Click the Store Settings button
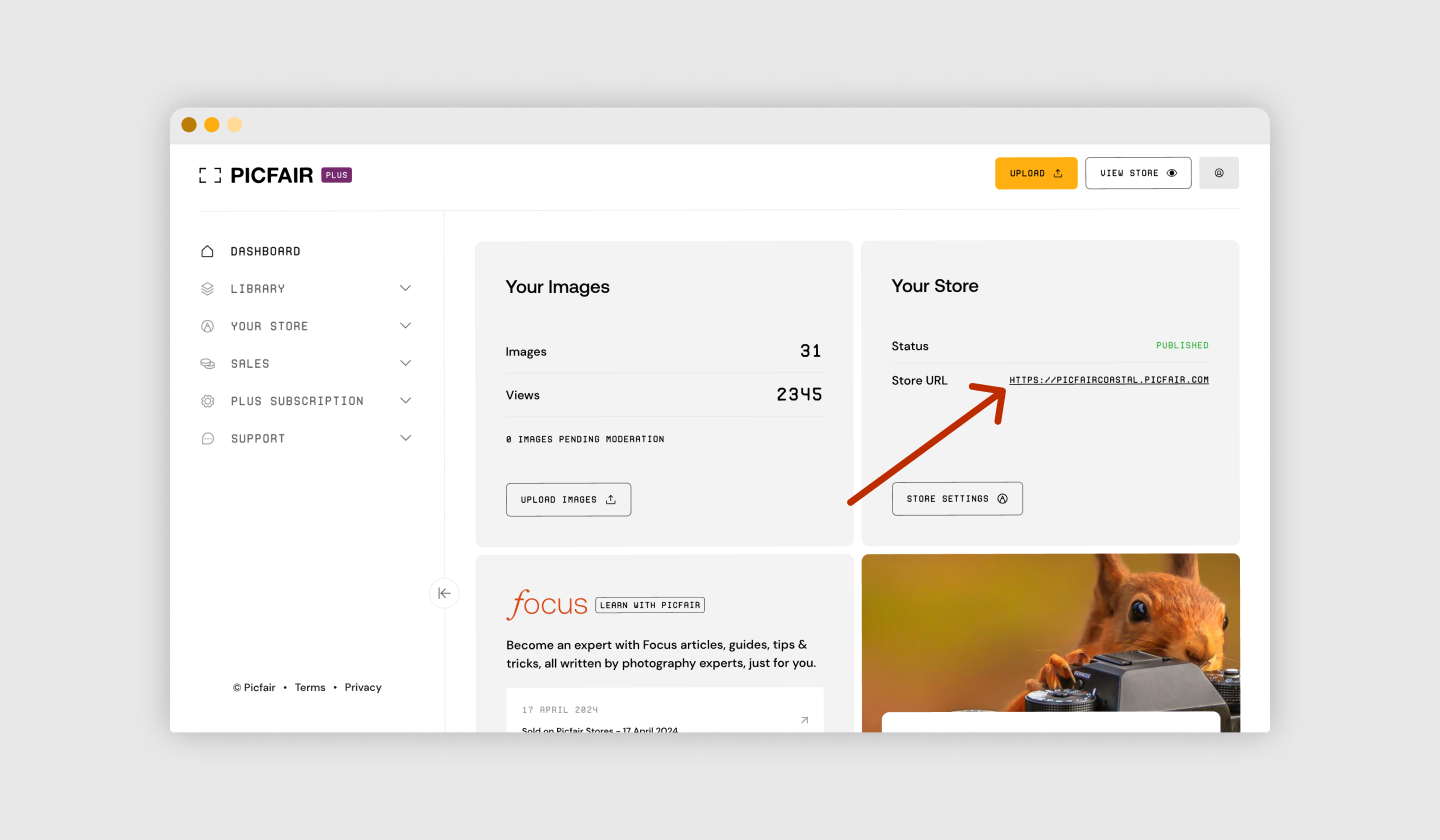The height and width of the screenshot is (840, 1440). [957, 498]
